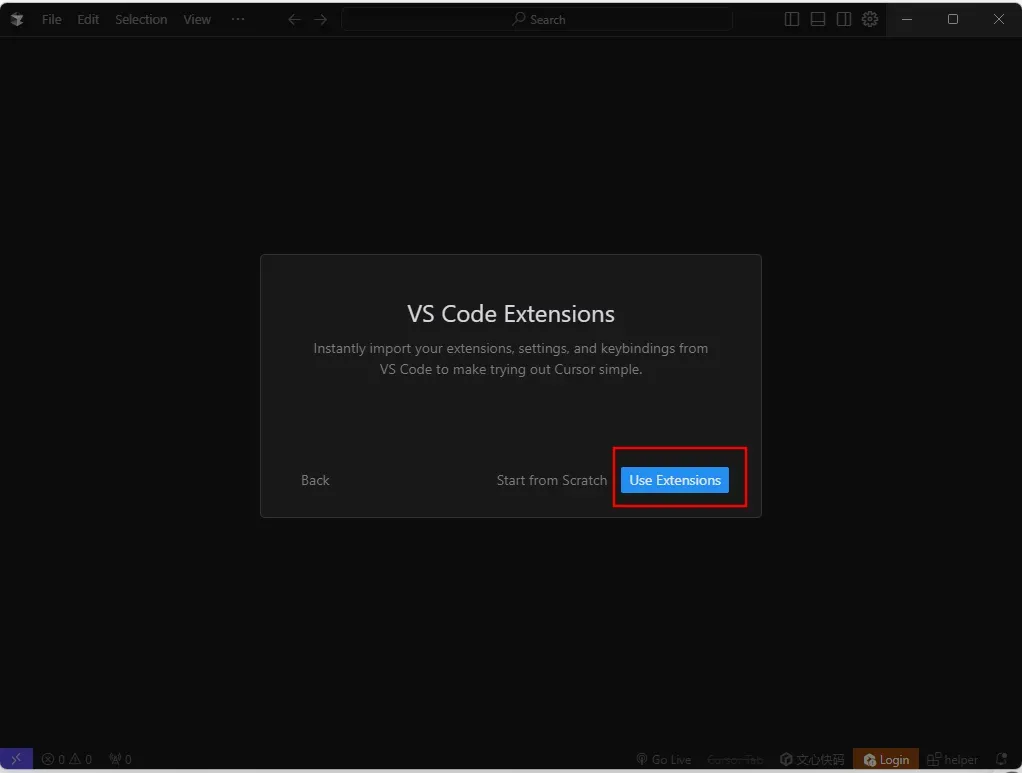Click the ports forwarded indicator showing 0
Viewport: 1022px width, 773px height.
[120, 759]
